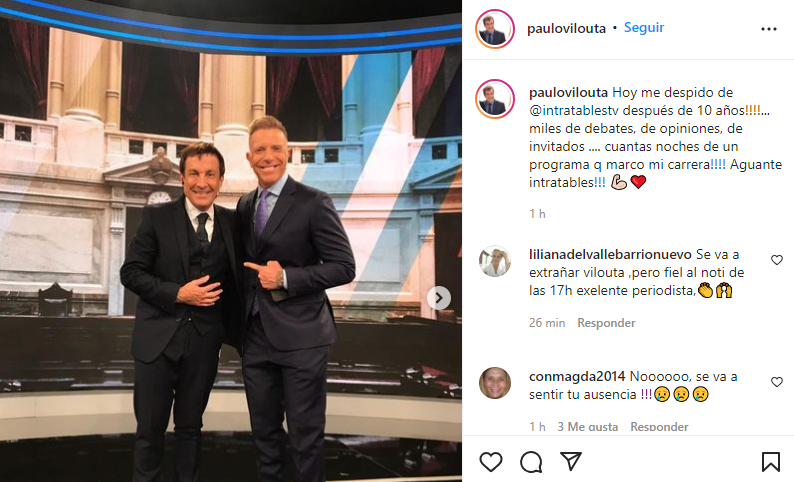Go to next photo in carousel
This screenshot has height=482, width=794.
[439, 298]
